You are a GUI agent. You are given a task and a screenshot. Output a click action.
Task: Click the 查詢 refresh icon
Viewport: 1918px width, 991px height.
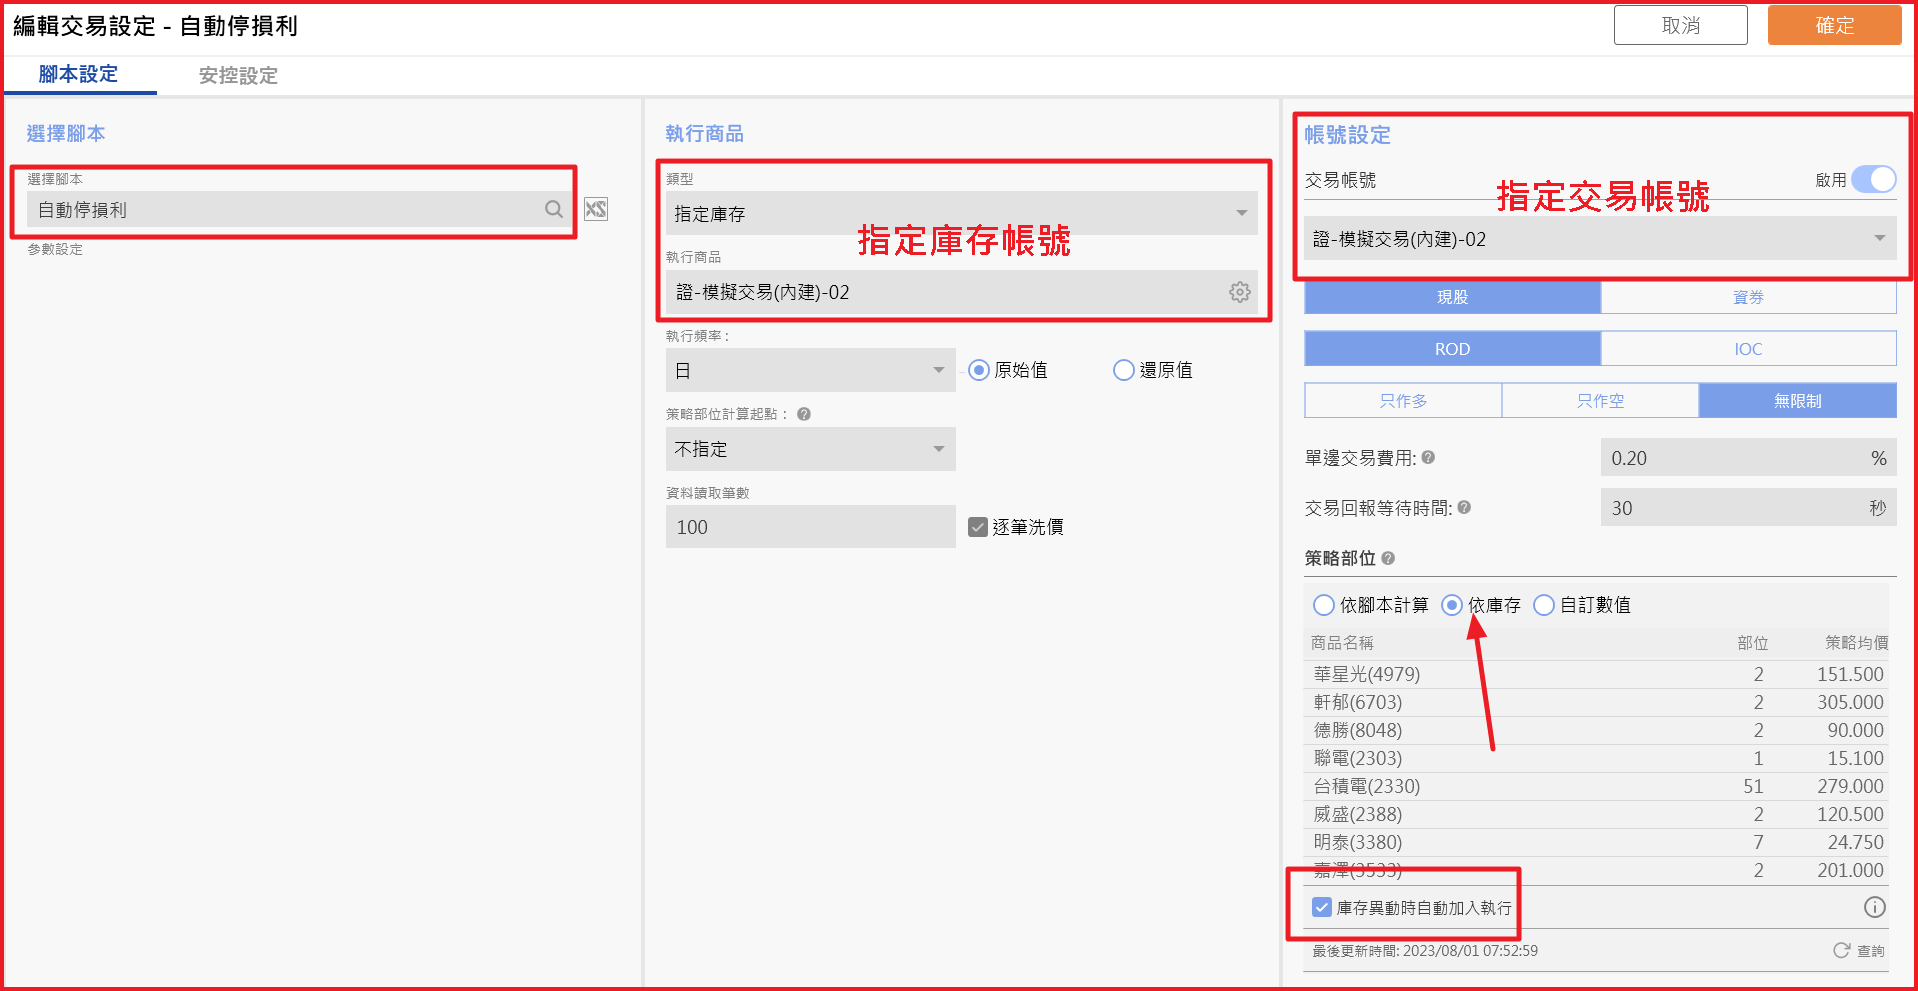(x=1841, y=950)
